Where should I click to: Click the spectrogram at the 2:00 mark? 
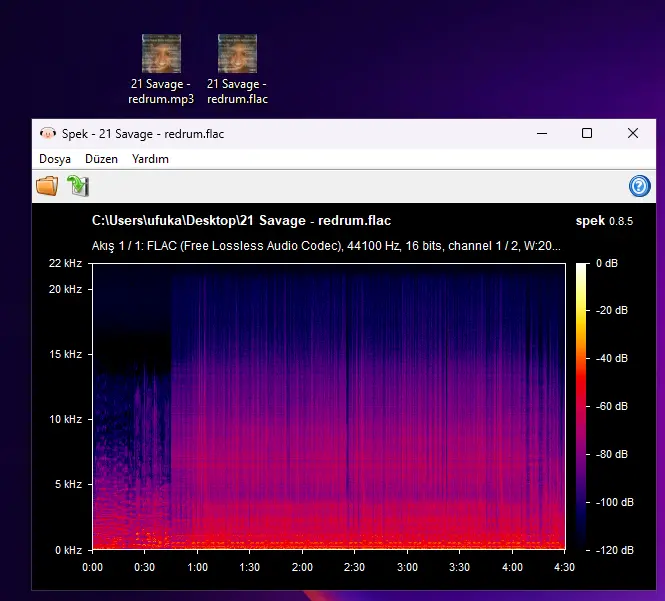302,406
